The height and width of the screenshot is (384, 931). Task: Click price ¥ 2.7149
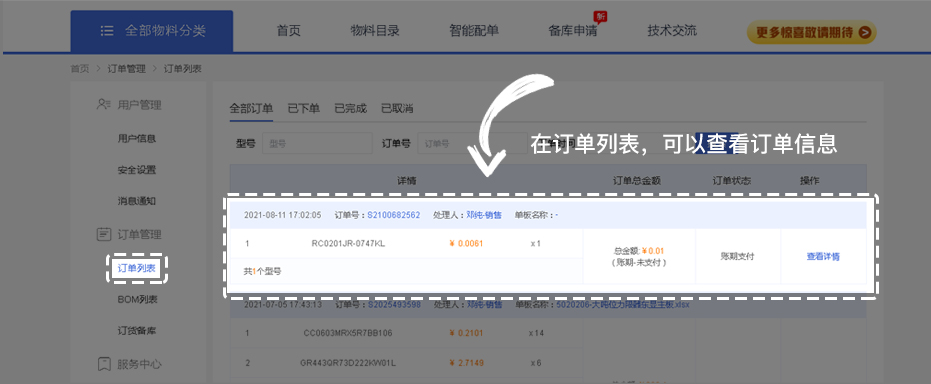(466, 362)
